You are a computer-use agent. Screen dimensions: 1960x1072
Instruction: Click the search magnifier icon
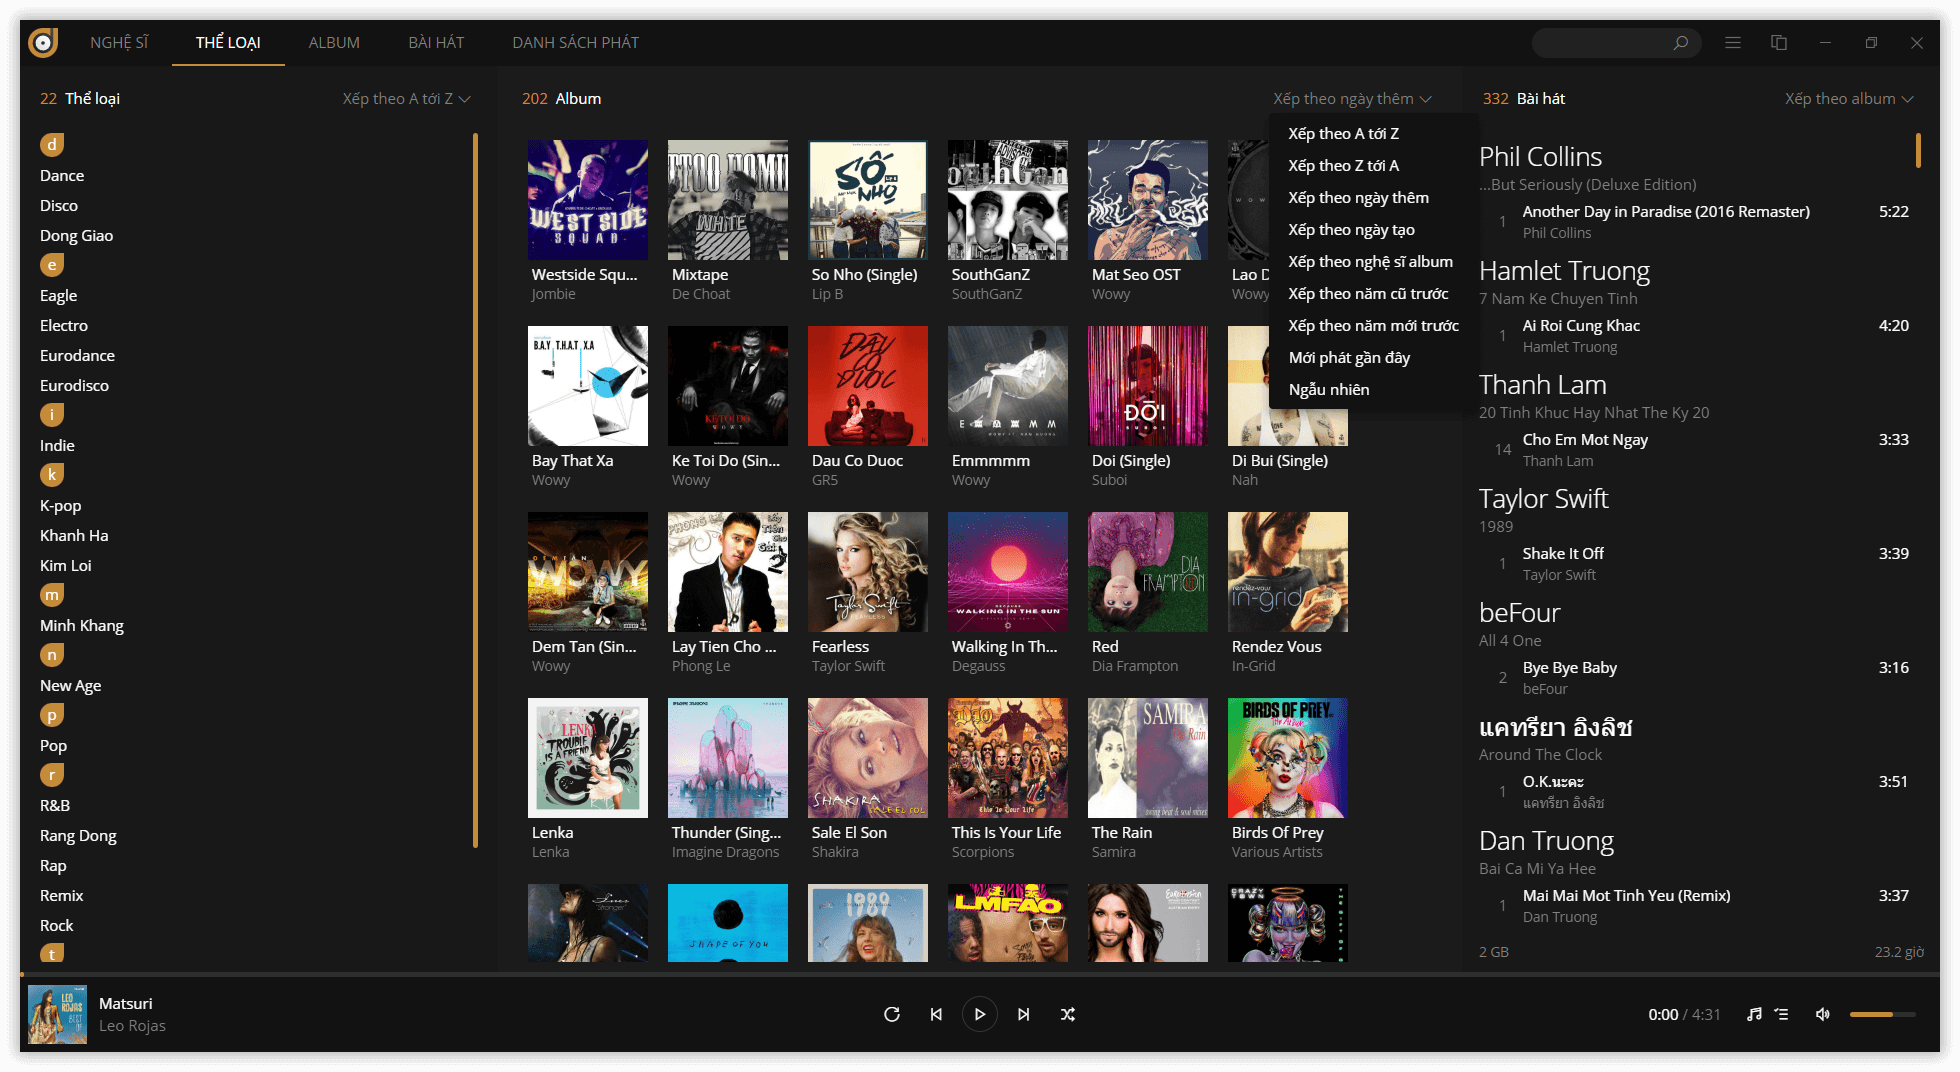click(x=1681, y=43)
